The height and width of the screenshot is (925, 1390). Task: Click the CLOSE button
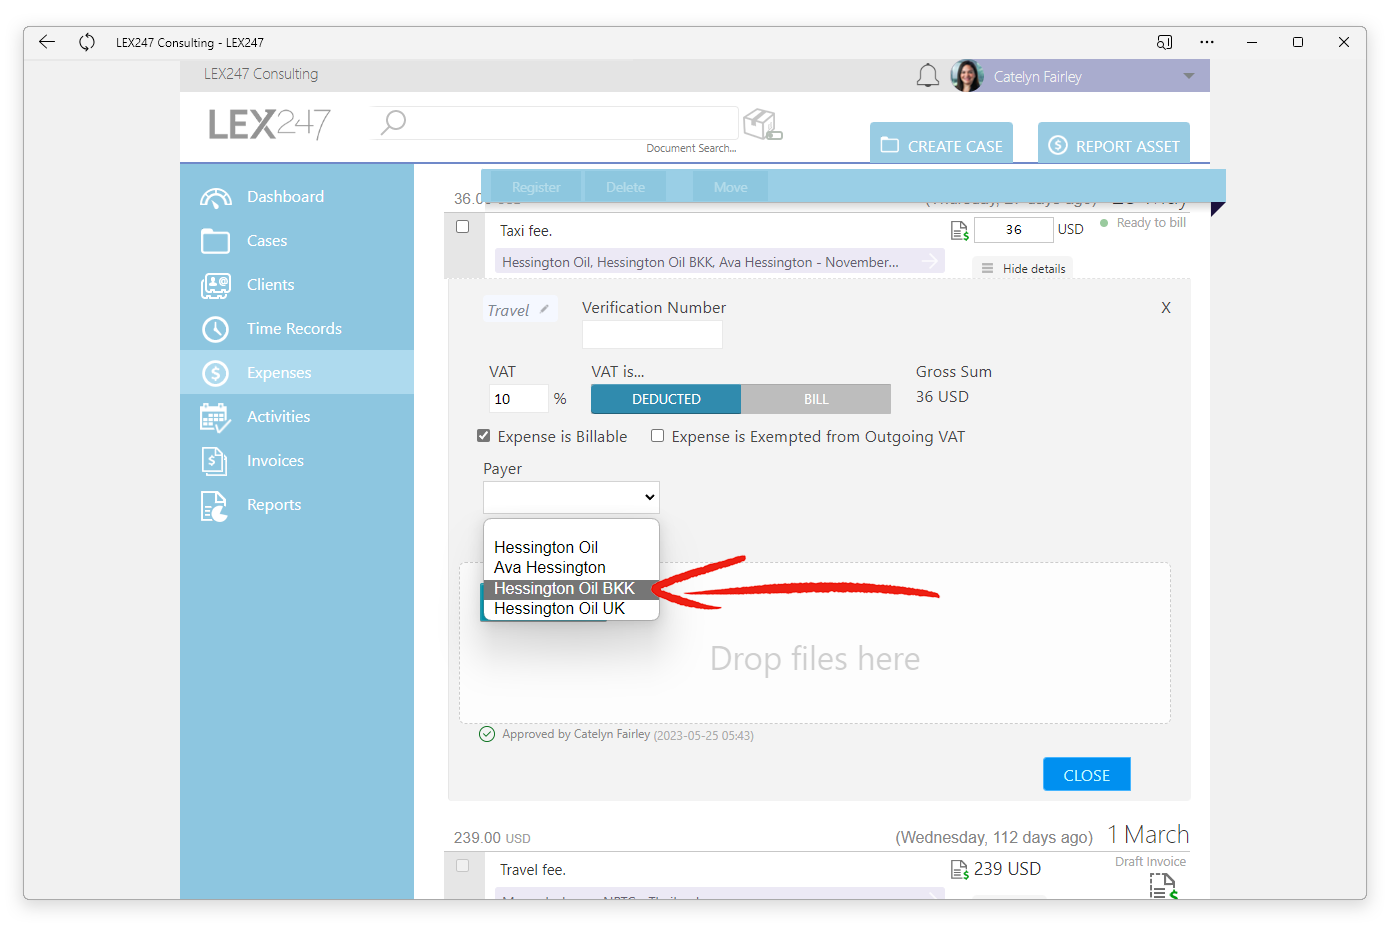click(1087, 775)
